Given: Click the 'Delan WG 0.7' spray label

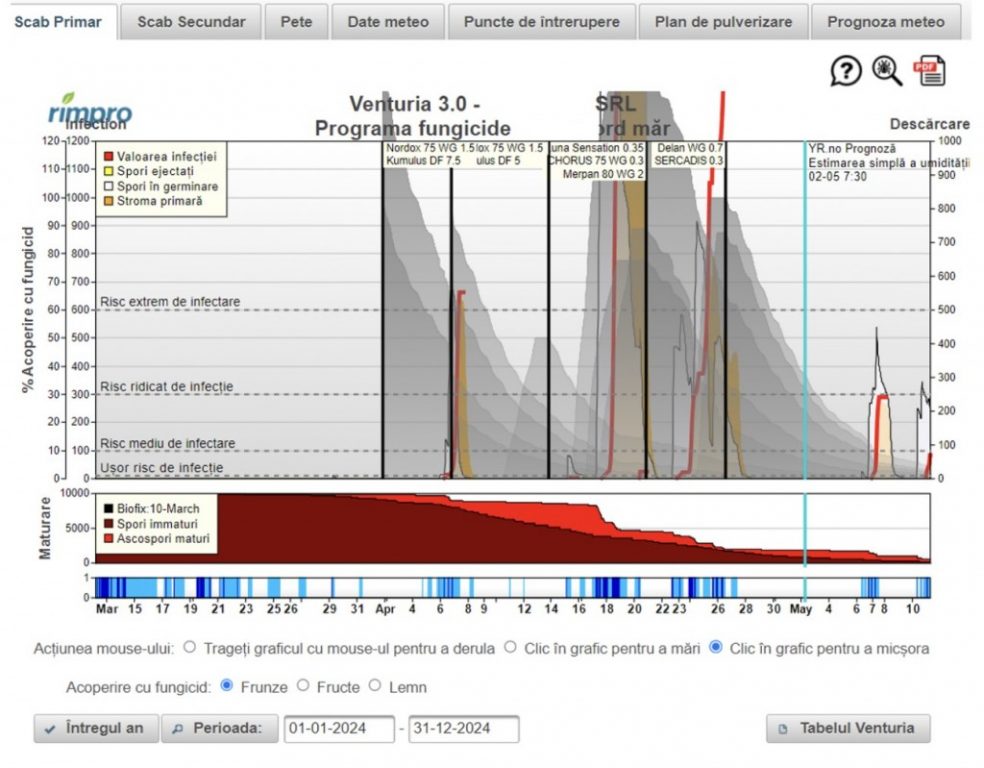Looking at the screenshot, I should click(690, 148).
